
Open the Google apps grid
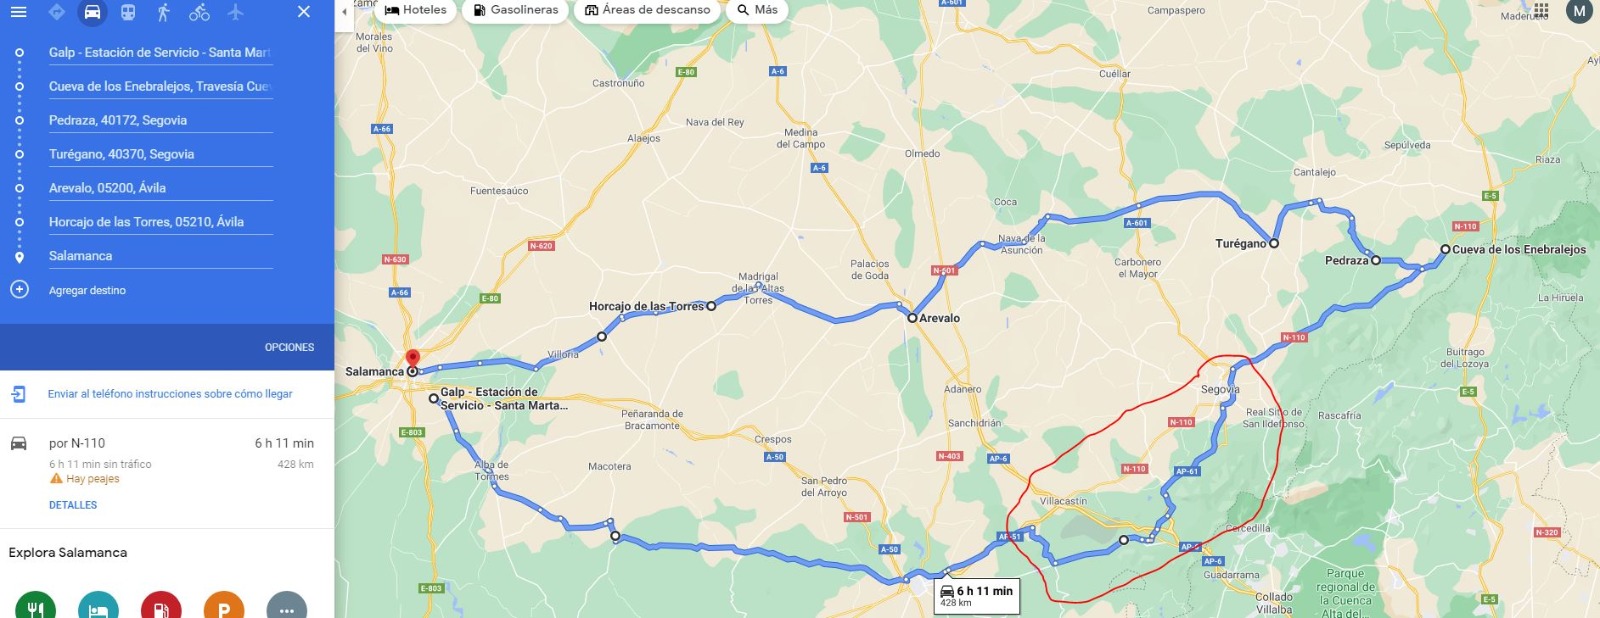tap(1541, 11)
